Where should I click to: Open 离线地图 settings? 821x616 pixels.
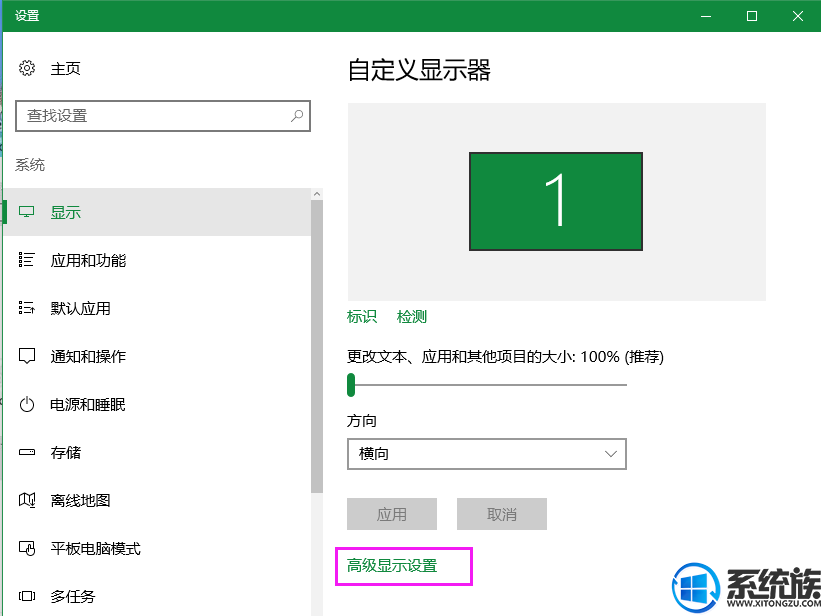click(157, 501)
